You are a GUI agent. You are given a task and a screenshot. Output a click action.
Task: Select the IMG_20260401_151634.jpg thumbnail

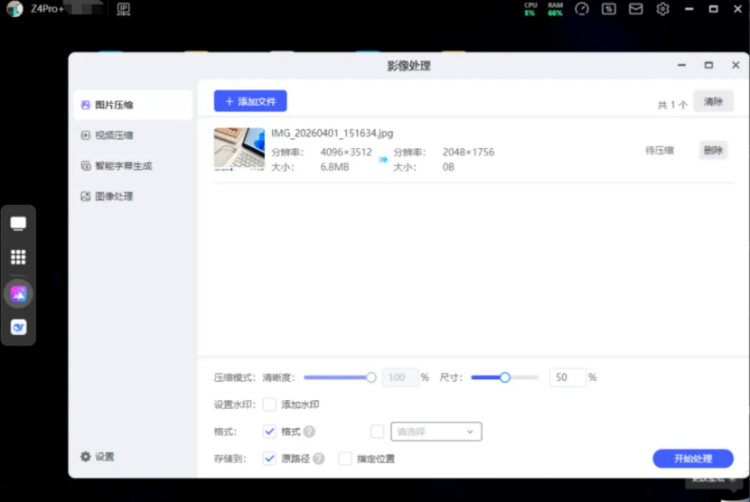(x=239, y=149)
